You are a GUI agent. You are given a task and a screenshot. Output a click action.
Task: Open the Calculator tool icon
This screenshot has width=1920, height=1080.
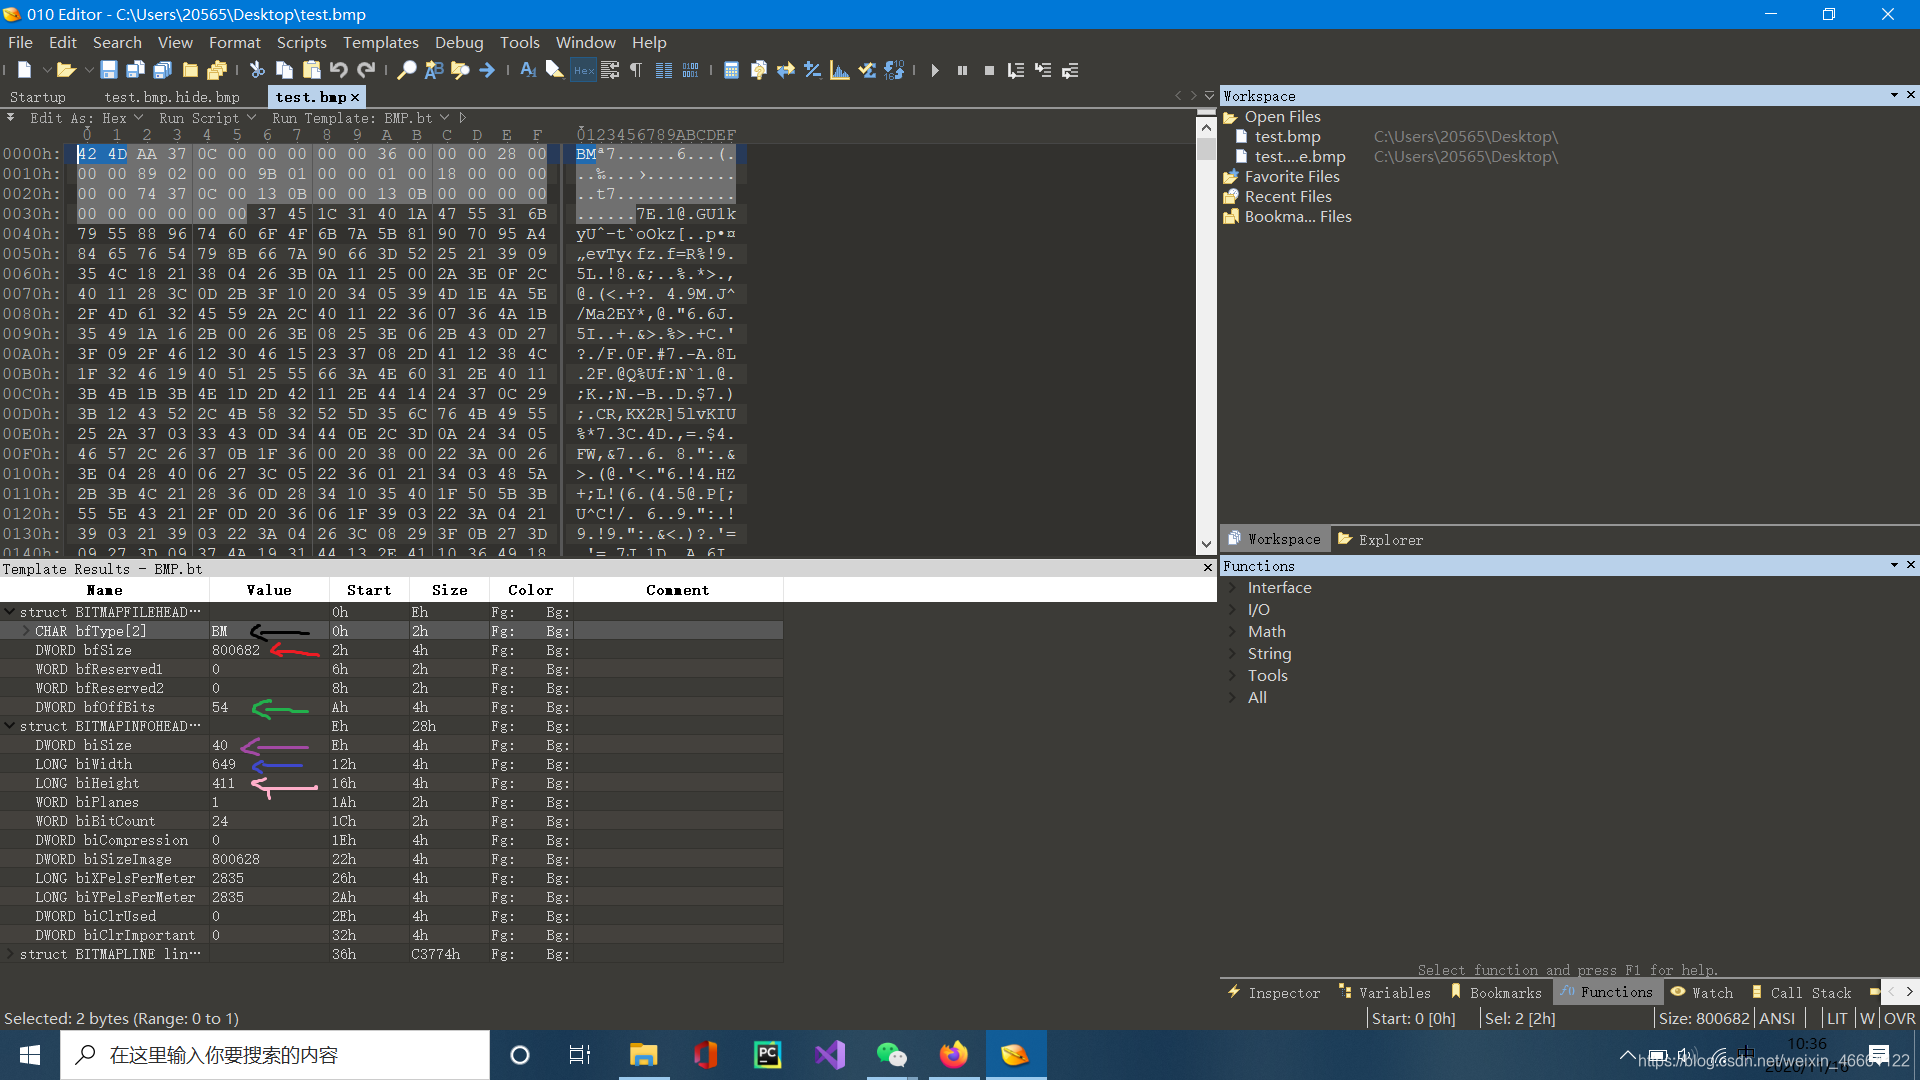point(731,70)
